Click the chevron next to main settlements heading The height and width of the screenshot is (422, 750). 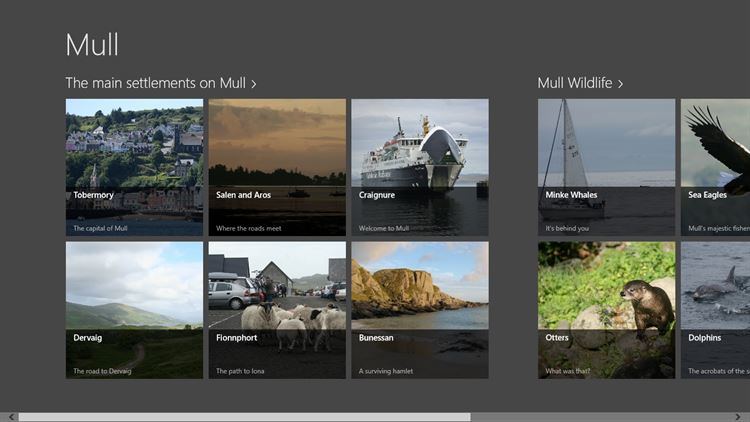(x=254, y=84)
